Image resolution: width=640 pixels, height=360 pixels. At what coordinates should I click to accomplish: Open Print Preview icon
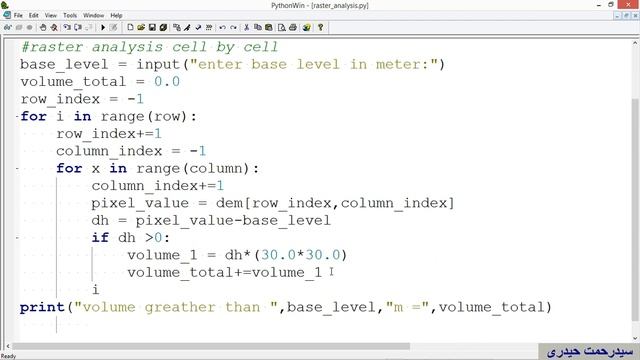(x=282, y=27)
